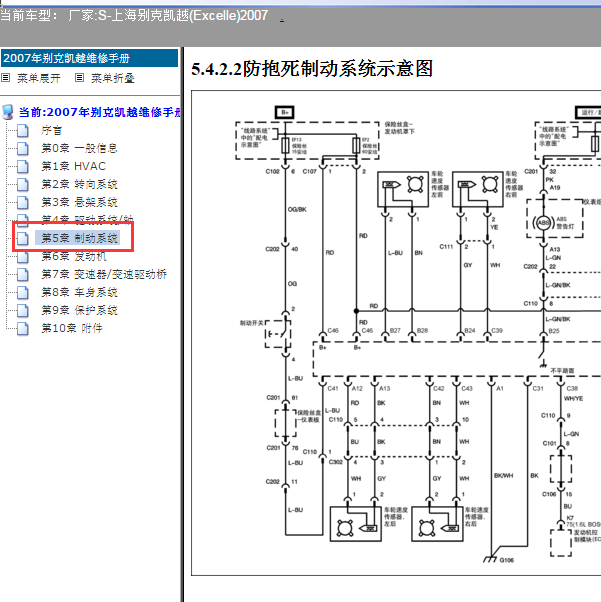Viewport: 601px width, 602px height.
Task: Click the small link after Excelle)2007
Action: click(x=282, y=18)
